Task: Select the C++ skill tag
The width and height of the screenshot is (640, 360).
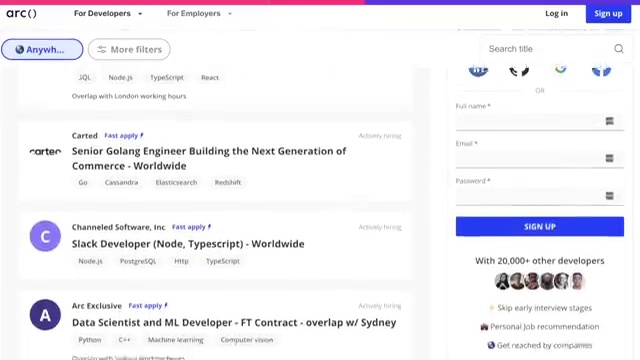Action: (124, 340)
